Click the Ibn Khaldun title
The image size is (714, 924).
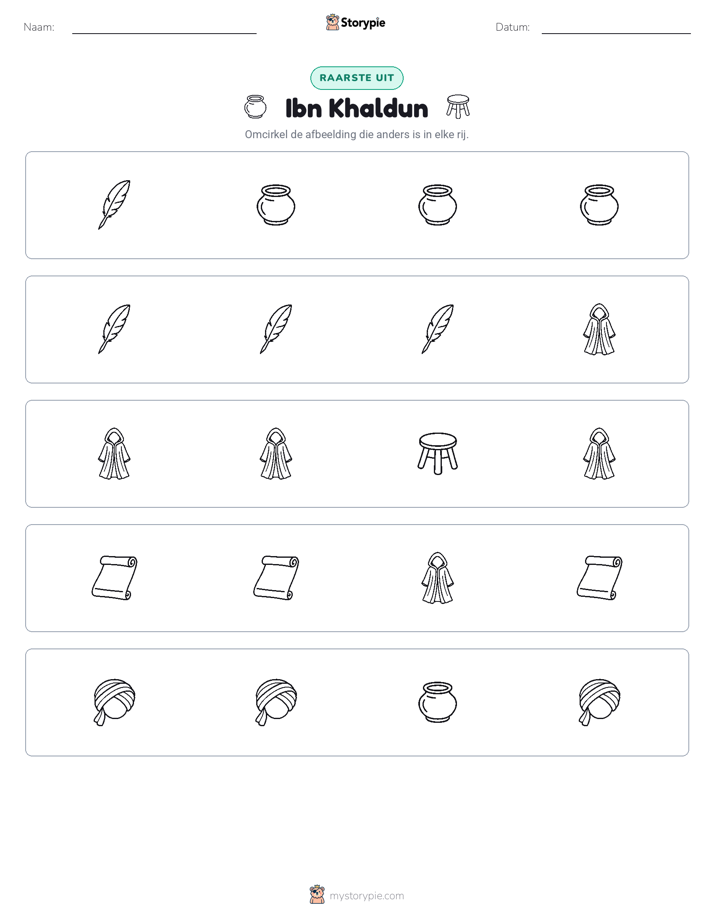357,108
